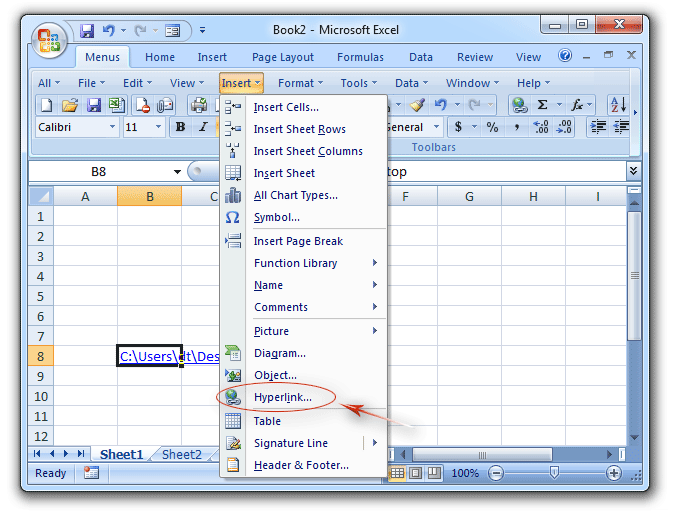This screenshot has width=674, height=518.
Task: Click Increase Decimal icon
Action: 541,127
